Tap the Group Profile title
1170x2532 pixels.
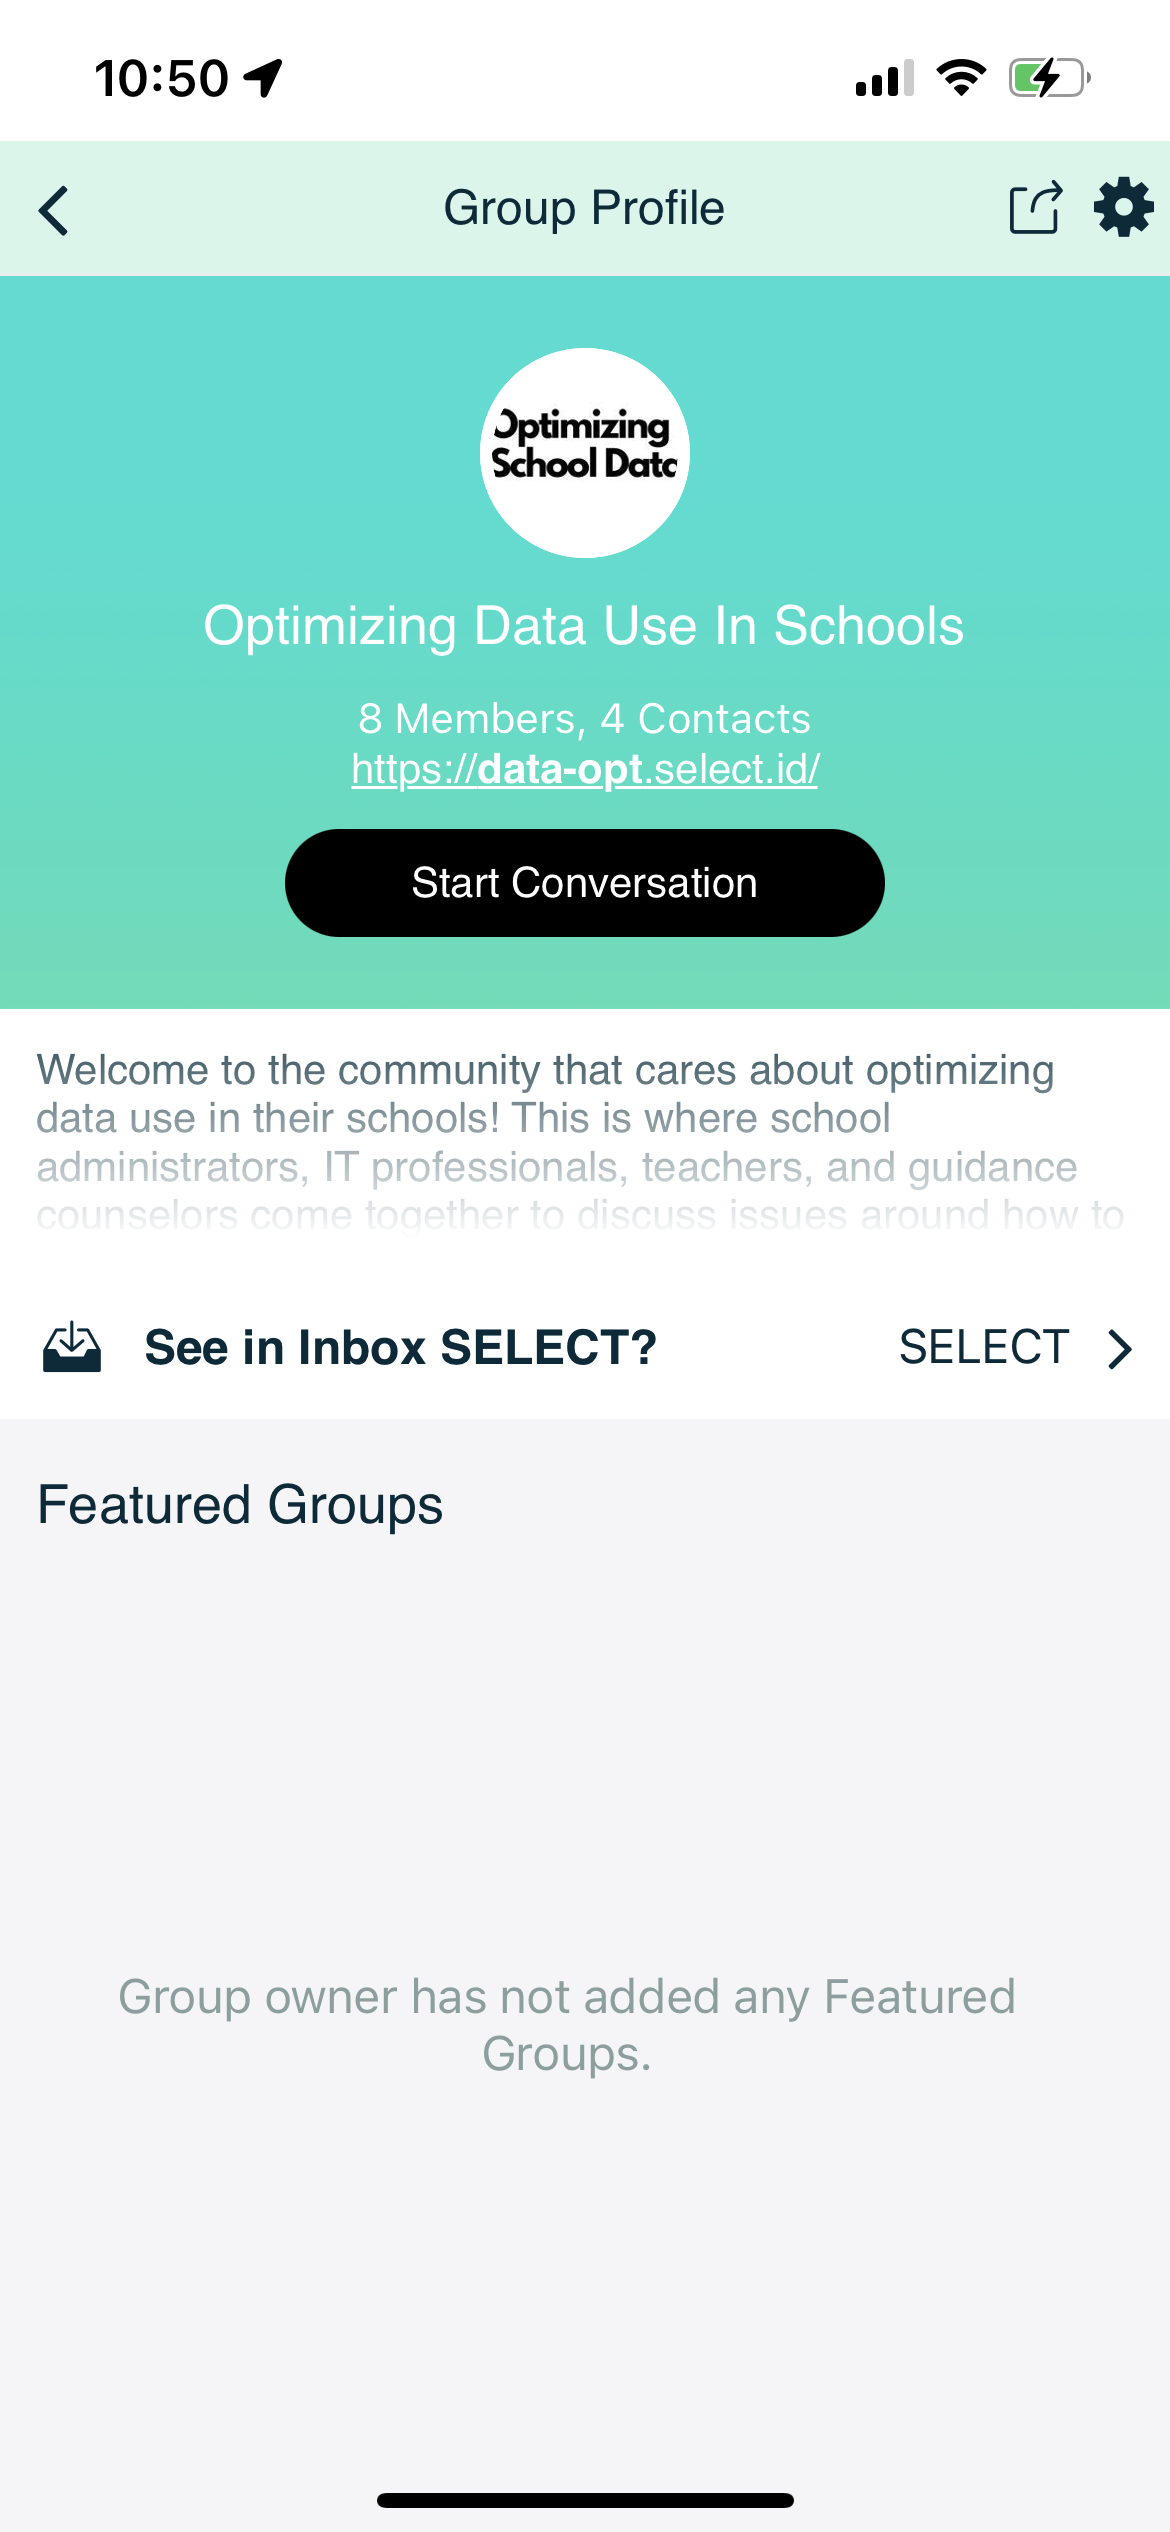(x=584, y=208)
